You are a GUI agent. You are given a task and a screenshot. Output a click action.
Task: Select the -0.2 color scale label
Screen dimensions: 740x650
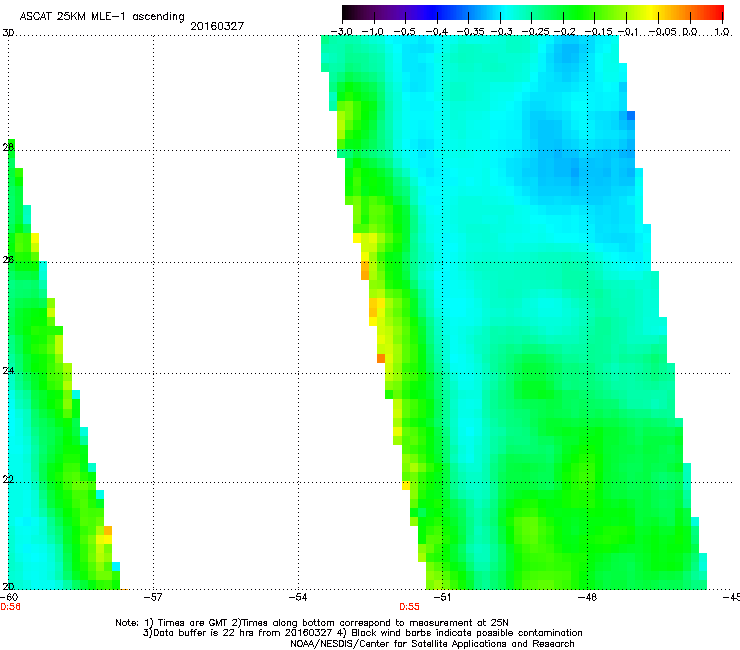[x=564, y=32]
